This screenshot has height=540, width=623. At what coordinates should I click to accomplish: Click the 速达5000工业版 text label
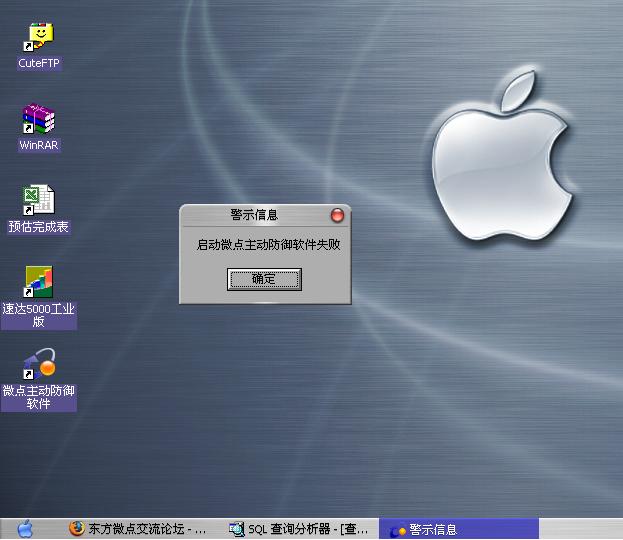39,315
